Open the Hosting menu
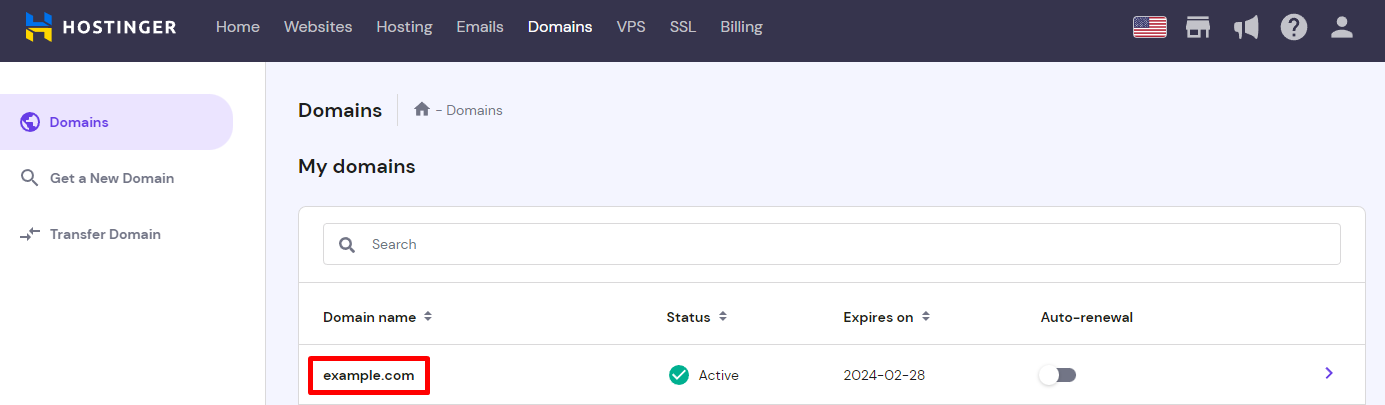Viewport: 1385px width, 405px height. pyautogui.click(x=404, y=27)
